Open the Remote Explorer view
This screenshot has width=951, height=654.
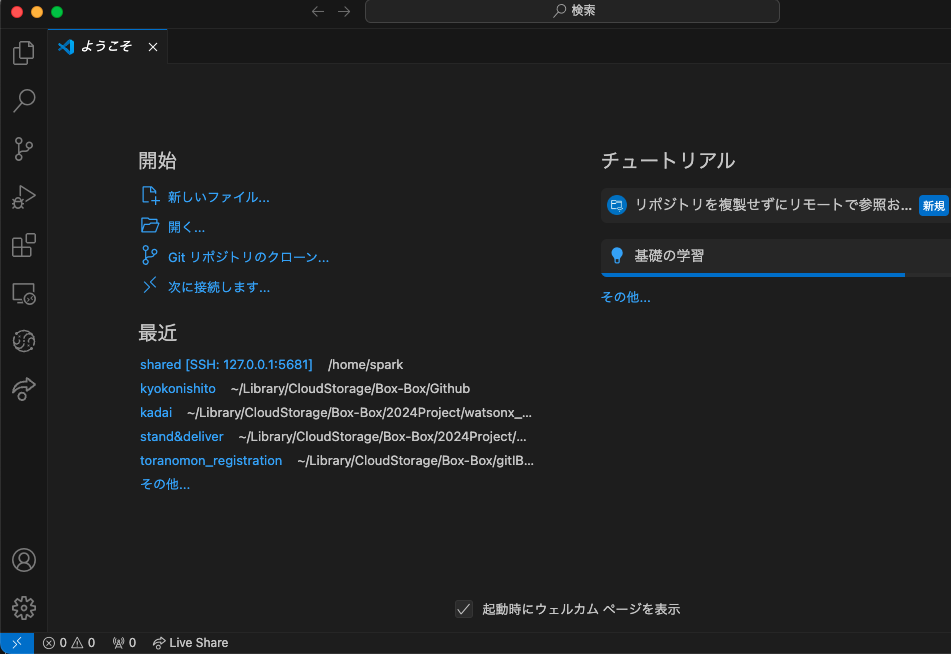click(24, 294)
